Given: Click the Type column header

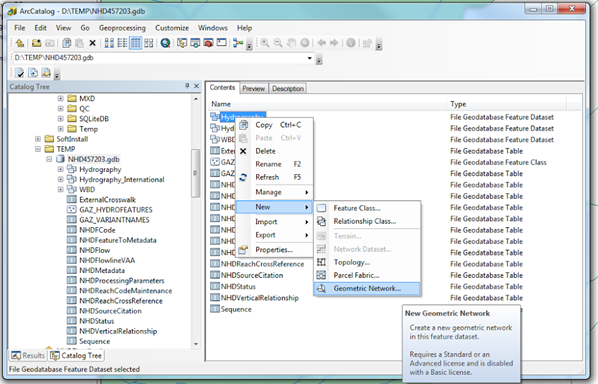Looking at the screenshot, I should click(x=507, y=104).
